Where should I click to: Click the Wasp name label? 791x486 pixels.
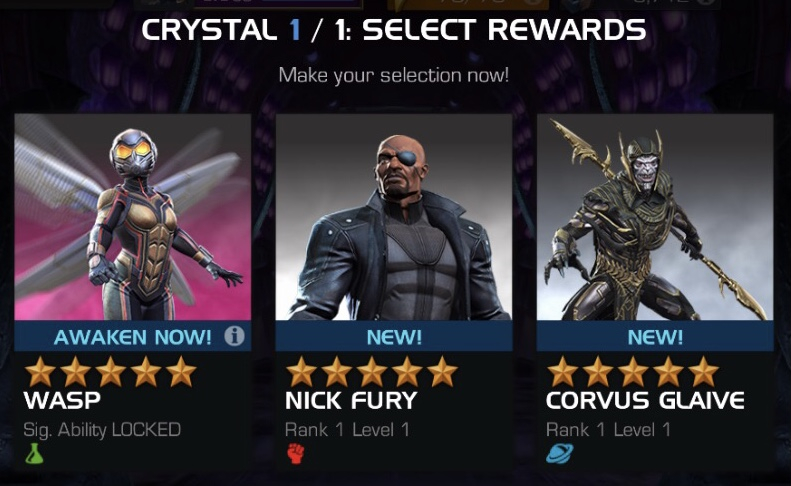coord(62,401)
